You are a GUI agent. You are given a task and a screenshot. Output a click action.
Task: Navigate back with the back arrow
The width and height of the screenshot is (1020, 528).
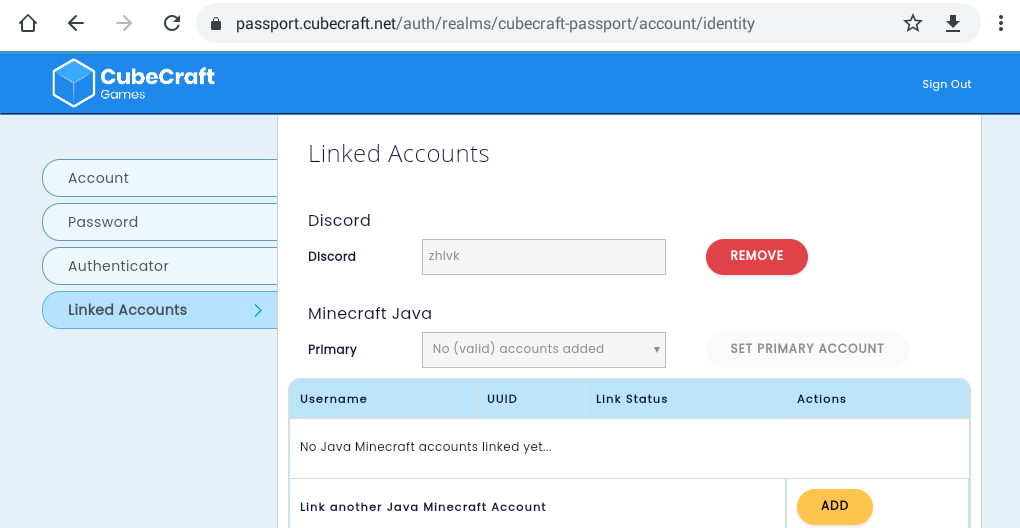tap(76, 24)
